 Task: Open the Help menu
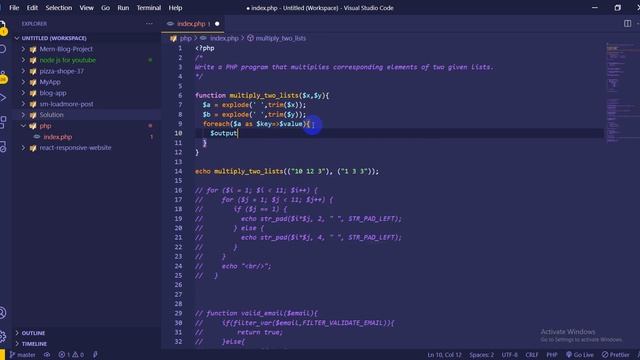coord(176,8)
